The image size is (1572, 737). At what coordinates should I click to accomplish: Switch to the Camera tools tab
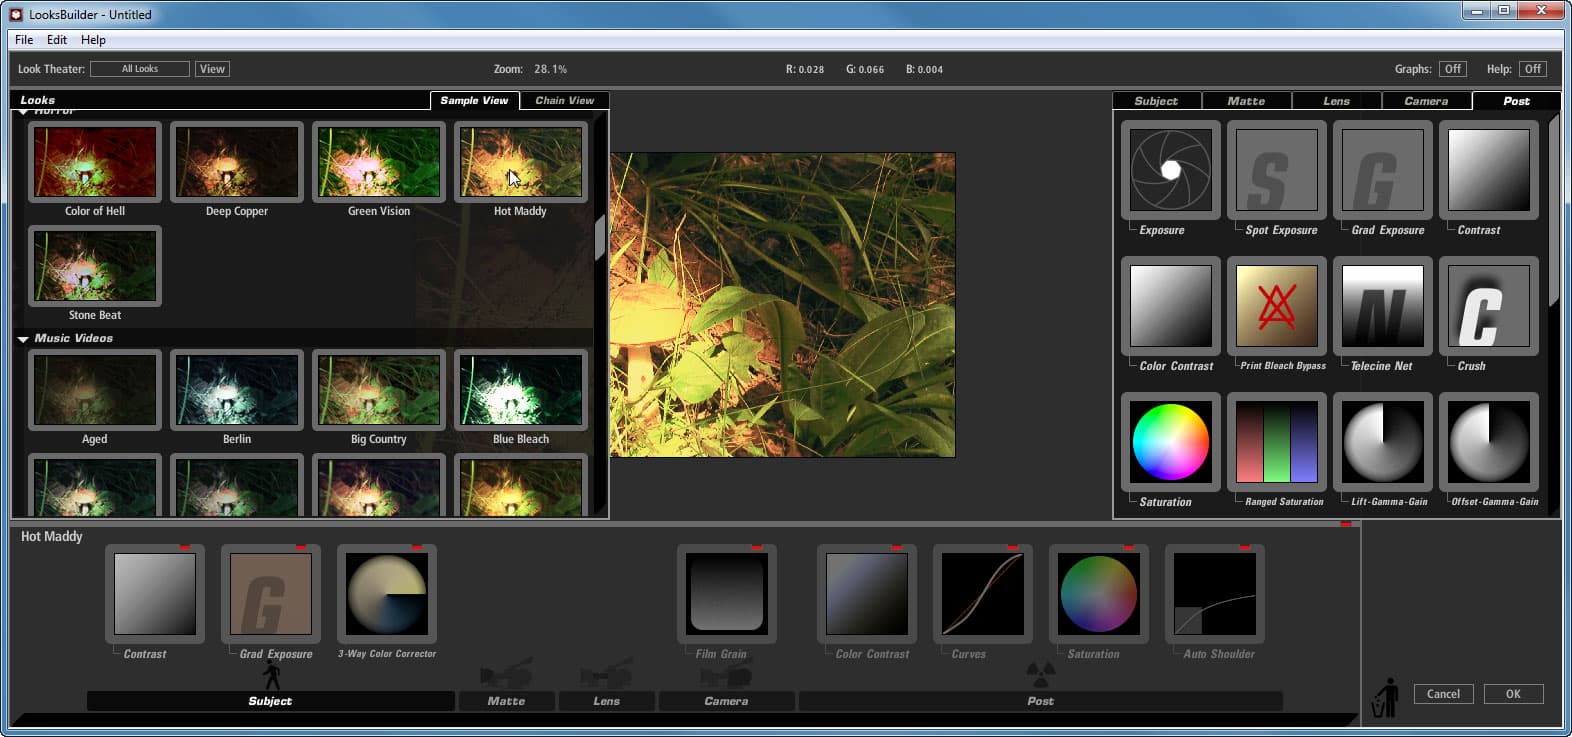pyautogui.click(x=1425, y=101)
